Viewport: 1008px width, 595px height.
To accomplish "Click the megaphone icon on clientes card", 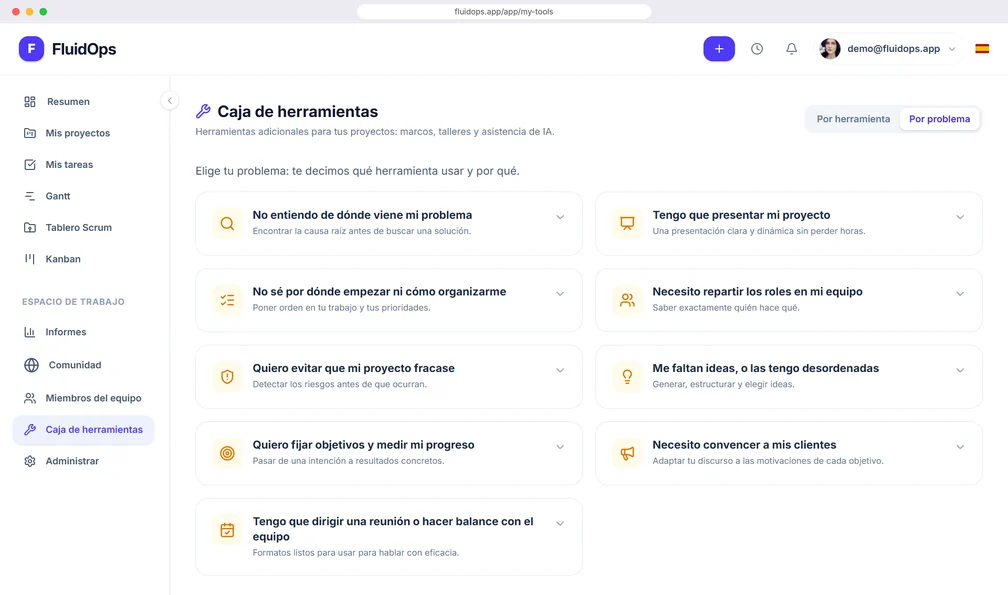I will tap(627, 453).
